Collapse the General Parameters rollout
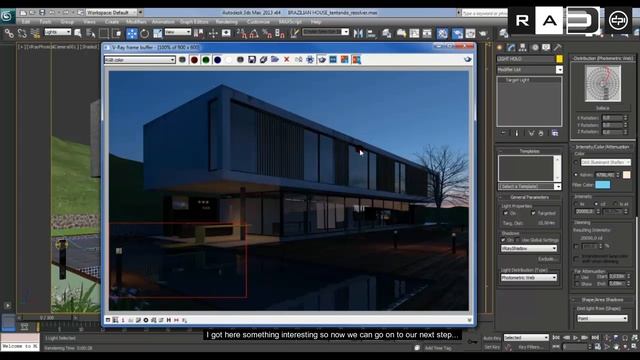Image resolution: width=640 pixels, height=360 pixels. coord(529,197)
